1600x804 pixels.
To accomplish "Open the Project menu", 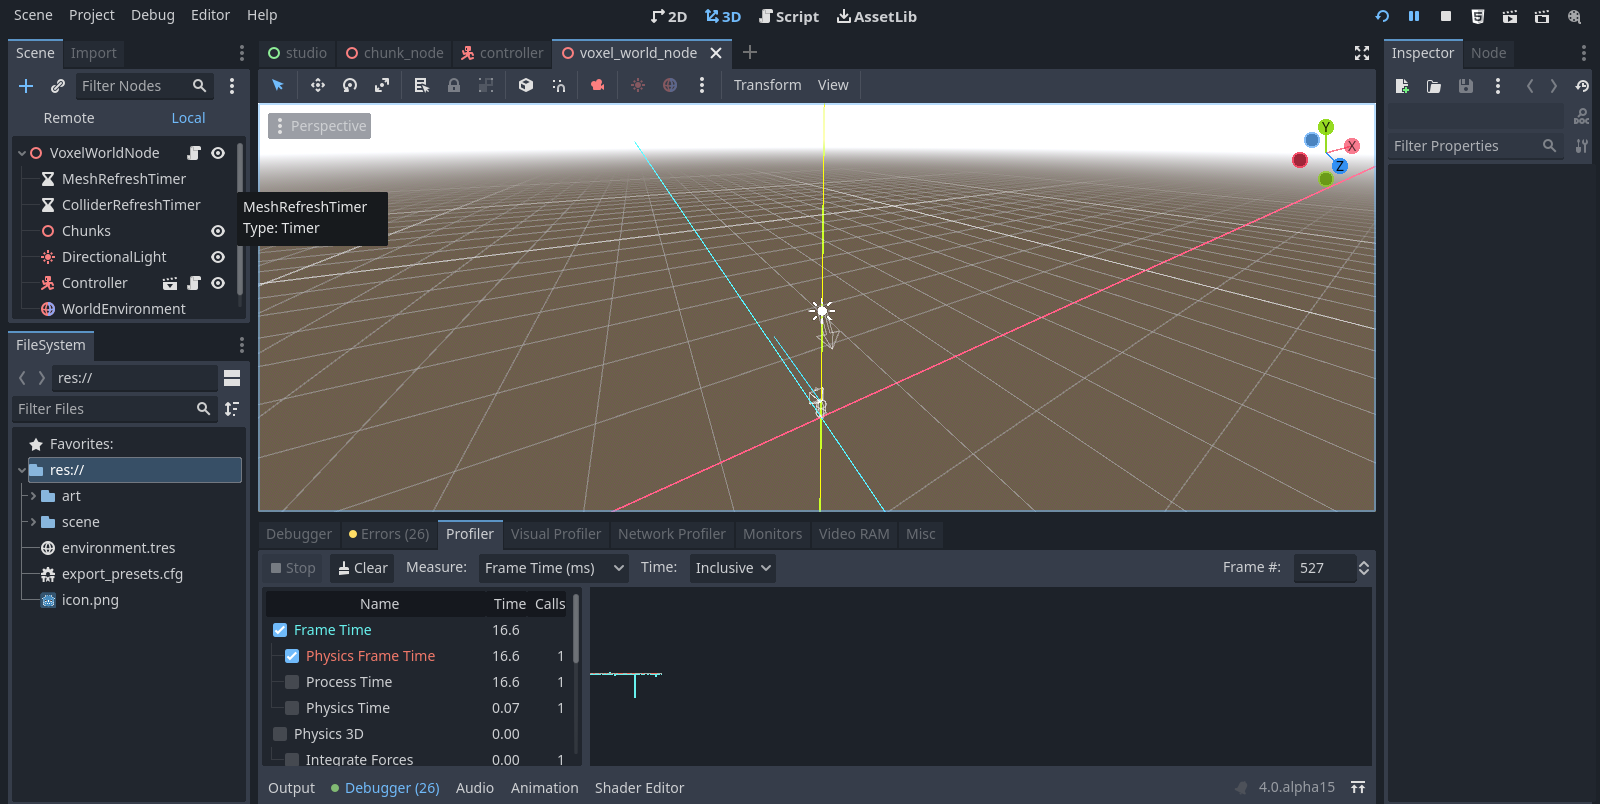I will coord(92,15).
